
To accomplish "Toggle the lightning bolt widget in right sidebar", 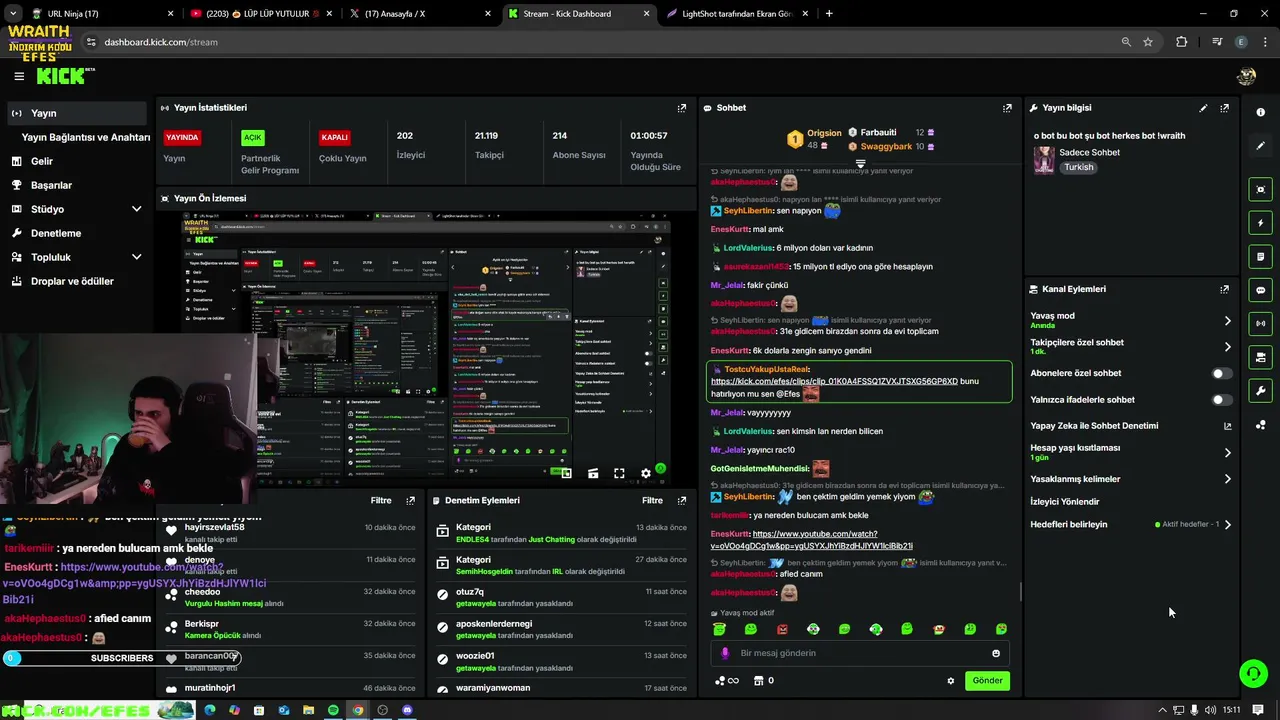I will pyautogui.click(x=1260, y=223).
